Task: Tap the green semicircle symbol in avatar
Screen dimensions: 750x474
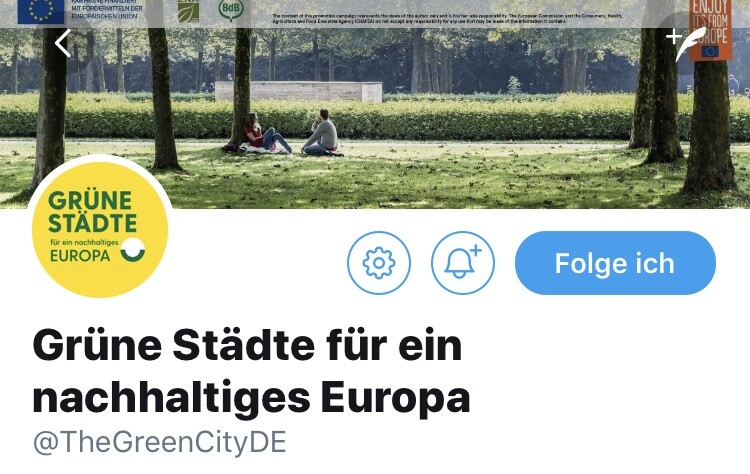Action: (x=132, y=250)
